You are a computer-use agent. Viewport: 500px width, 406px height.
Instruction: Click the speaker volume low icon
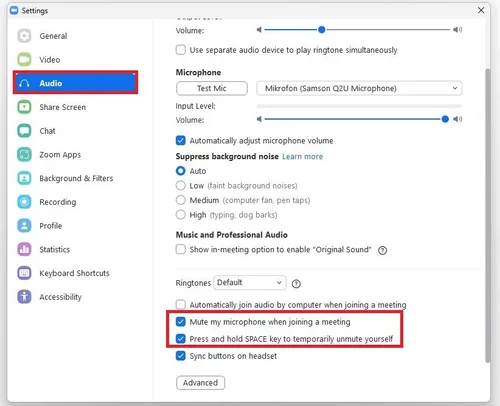(259, 30)
